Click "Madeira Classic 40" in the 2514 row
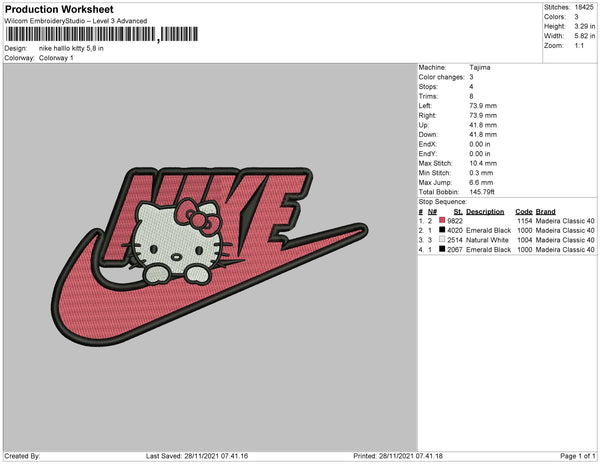Screen dimensions: 600x464 (x=565, y=240)
